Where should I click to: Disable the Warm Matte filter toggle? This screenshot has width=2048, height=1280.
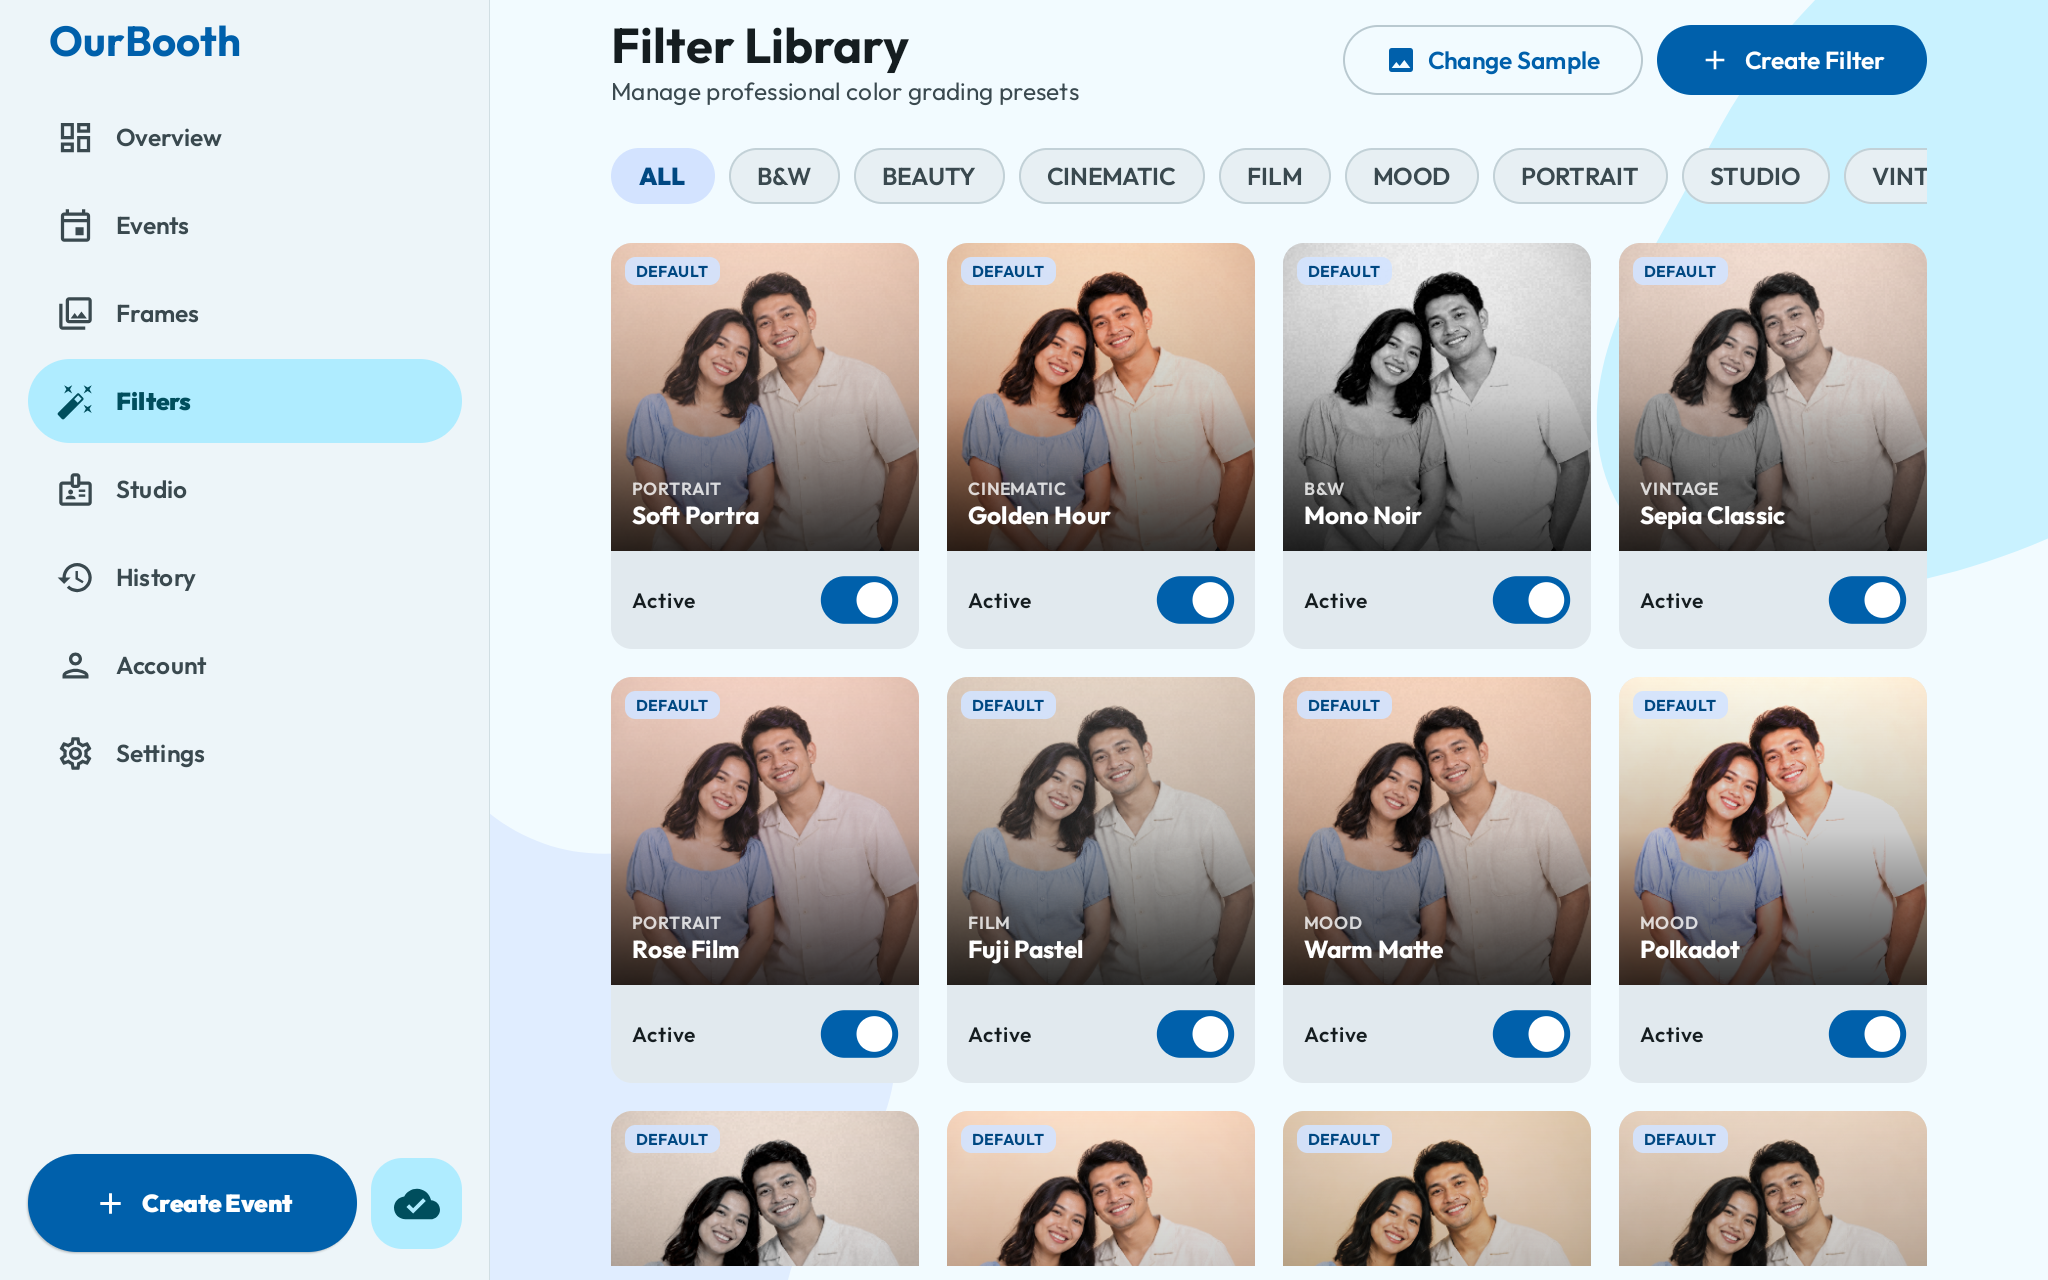pos(1531,1034)
